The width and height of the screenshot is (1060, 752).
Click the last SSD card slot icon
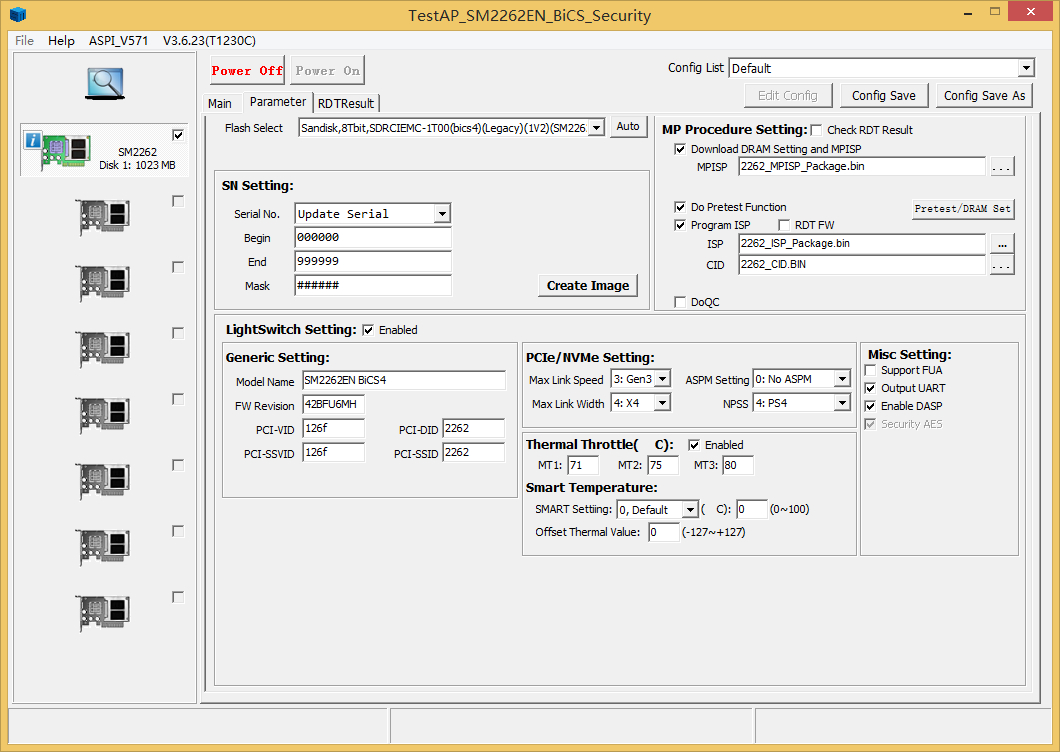point(103,613)
